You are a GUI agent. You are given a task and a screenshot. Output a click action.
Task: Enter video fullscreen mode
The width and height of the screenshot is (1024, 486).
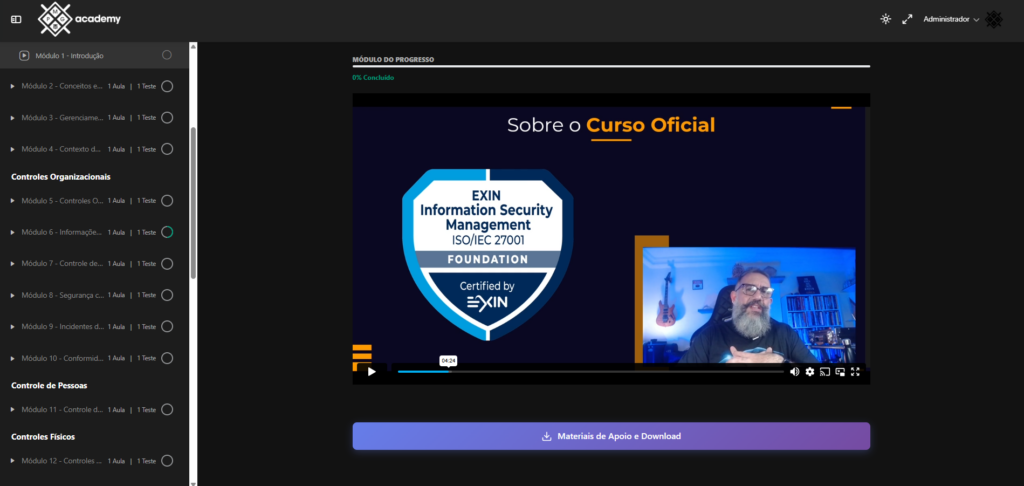click(x=856, y=372)
